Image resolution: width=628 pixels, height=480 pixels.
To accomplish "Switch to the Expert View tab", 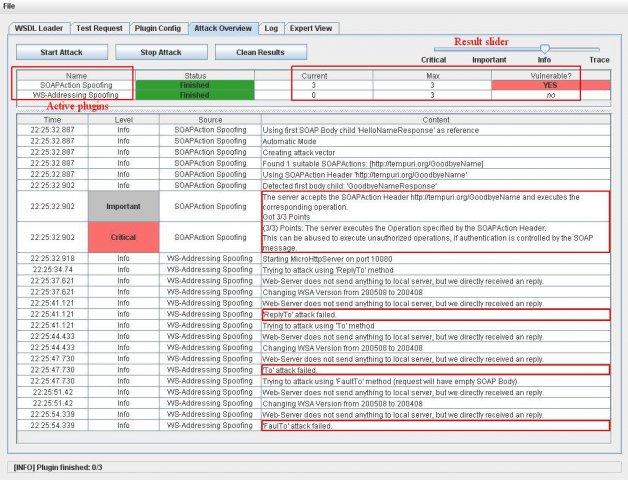I will (311, 28).
